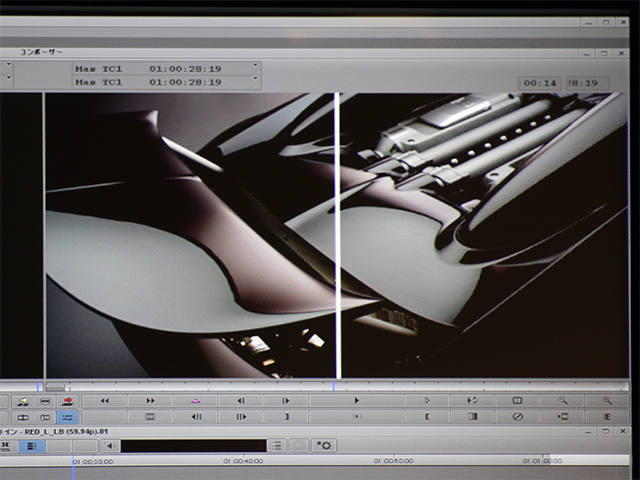Click the half-shaded square icon
Screen dimensions: 640x480
point(473,417)
